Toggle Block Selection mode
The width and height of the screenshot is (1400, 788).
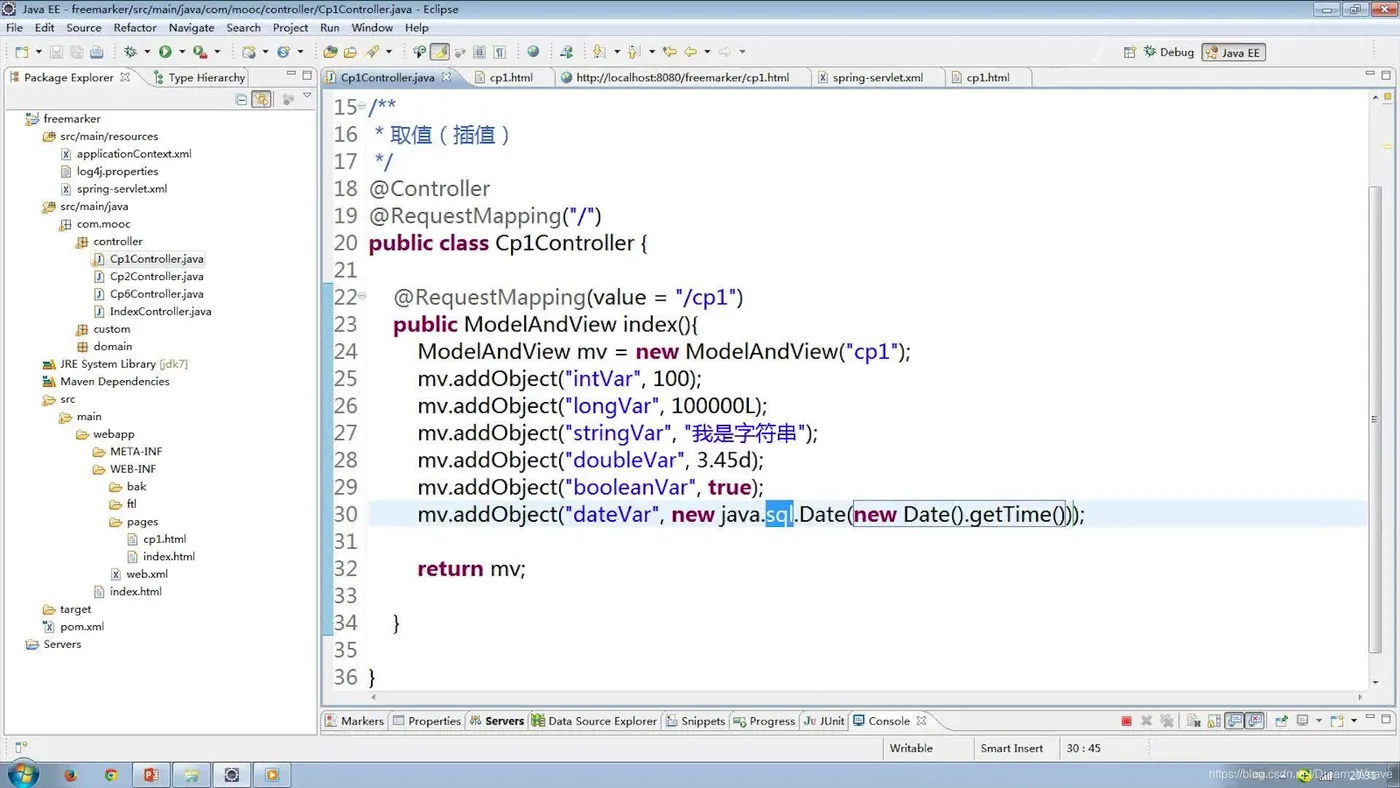click(x=479, y=52)
